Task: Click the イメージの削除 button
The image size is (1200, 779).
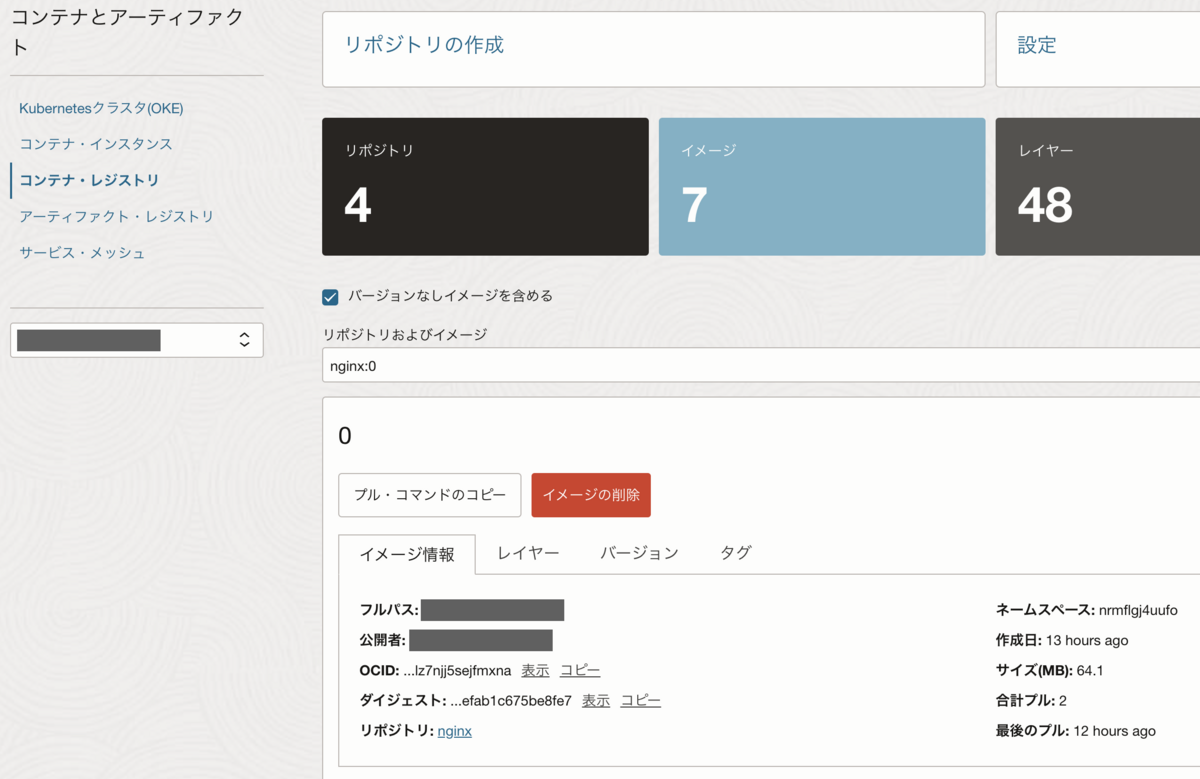Action: [590, 494]
